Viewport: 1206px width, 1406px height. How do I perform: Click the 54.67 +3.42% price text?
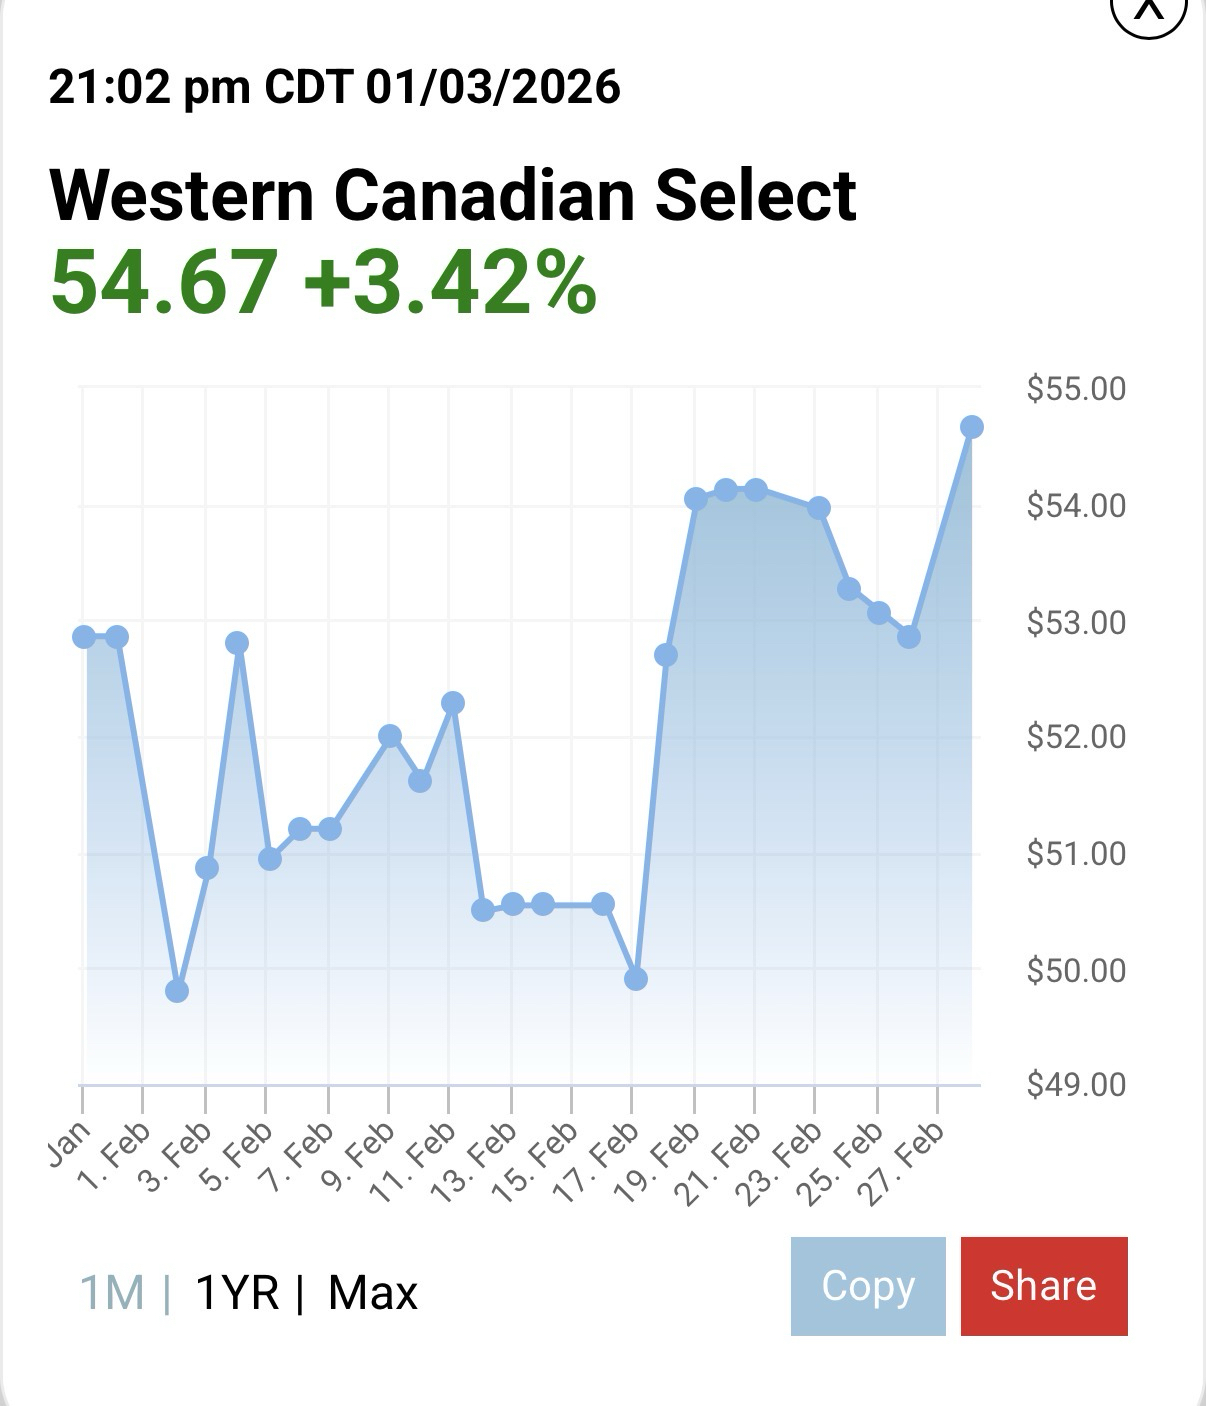click(x=323, y=283)
